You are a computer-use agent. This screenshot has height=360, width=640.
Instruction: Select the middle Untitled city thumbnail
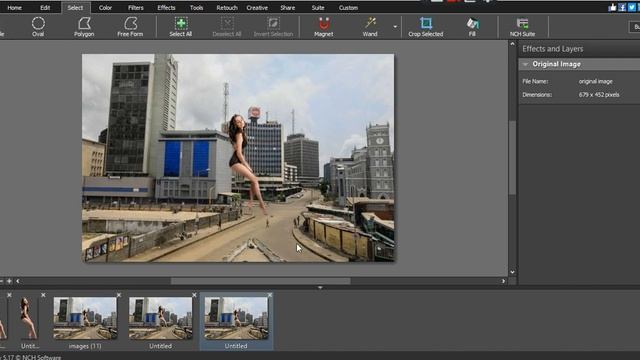[x=160, y=318]
